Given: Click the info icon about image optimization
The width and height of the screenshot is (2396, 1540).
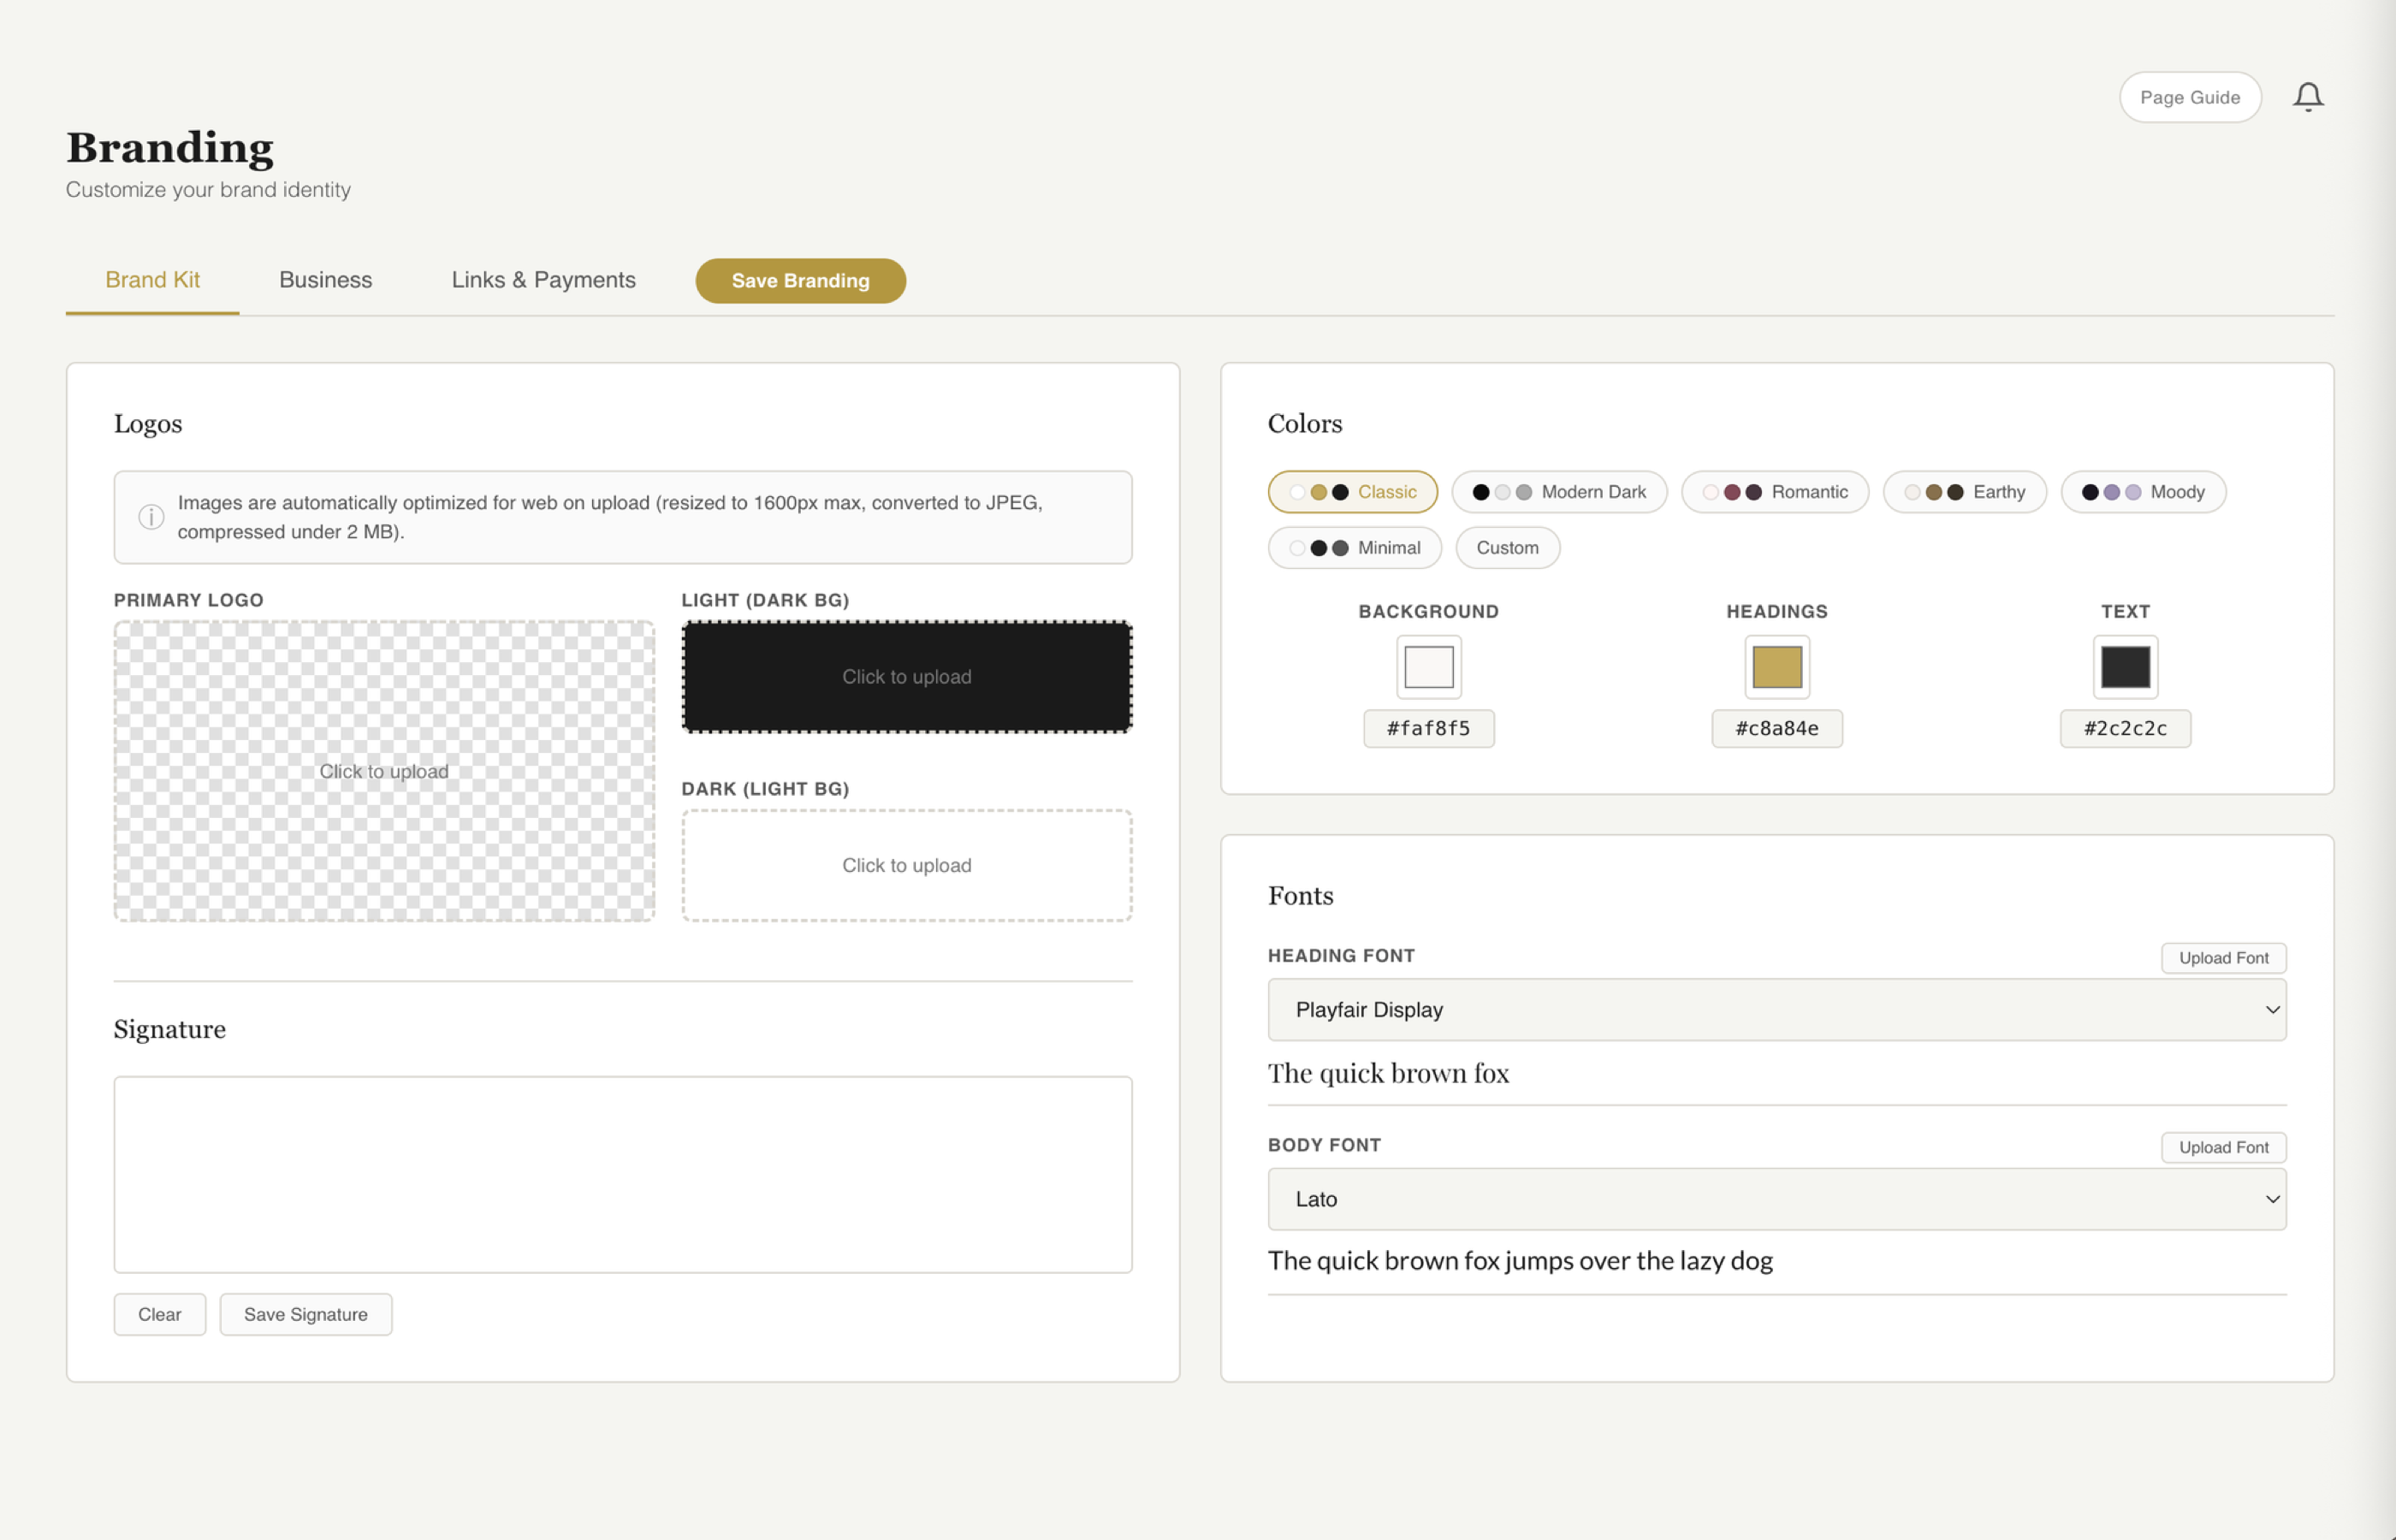Looking at the screenshot, I should [x=151, y=516].
